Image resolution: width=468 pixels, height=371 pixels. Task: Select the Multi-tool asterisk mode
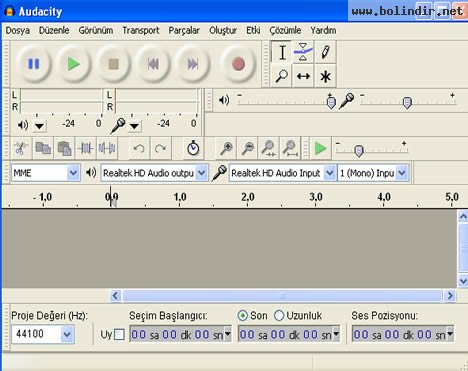click(x=325, y=76)
